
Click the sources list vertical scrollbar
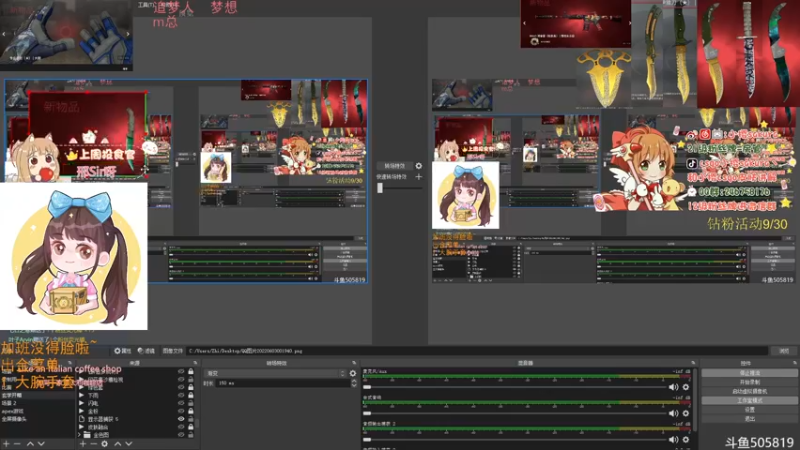tap(197, 423)
